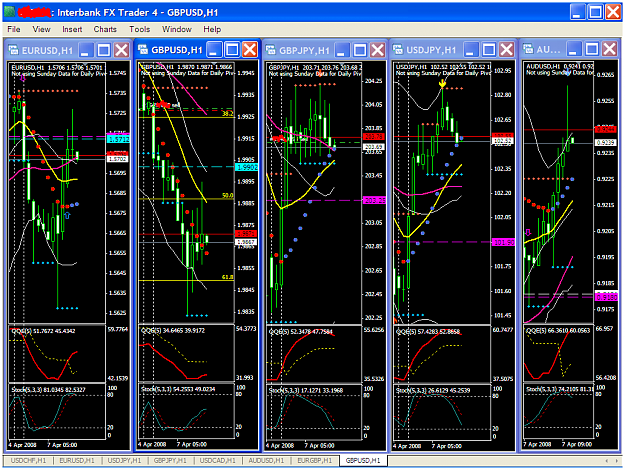Viewport: 625px width, 470px height.
Task: Click the GBPUSD,H1 chart window icon
Action: click(x=143, y=50)
